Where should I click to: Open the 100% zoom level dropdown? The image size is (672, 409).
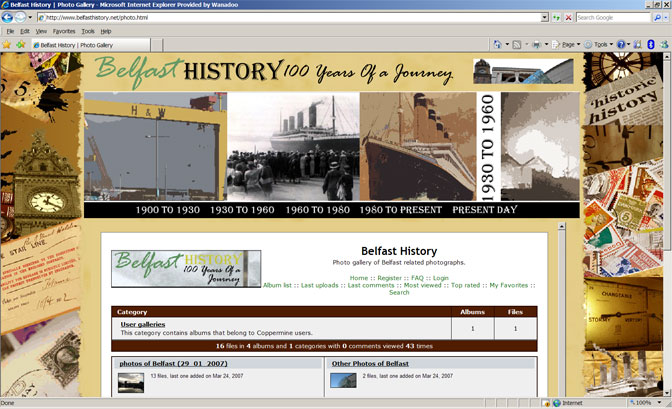645,403
